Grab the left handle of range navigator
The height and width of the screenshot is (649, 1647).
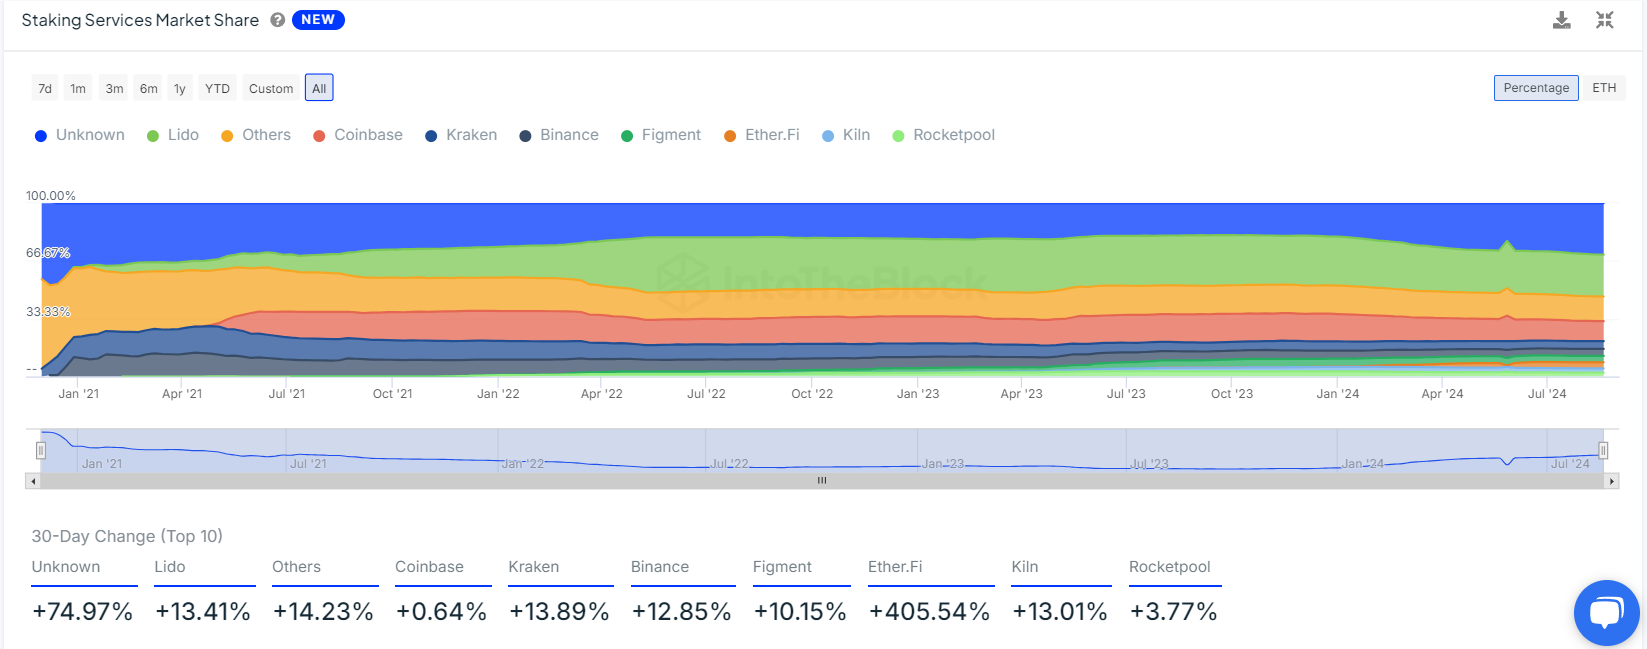(x=41, y=450)
